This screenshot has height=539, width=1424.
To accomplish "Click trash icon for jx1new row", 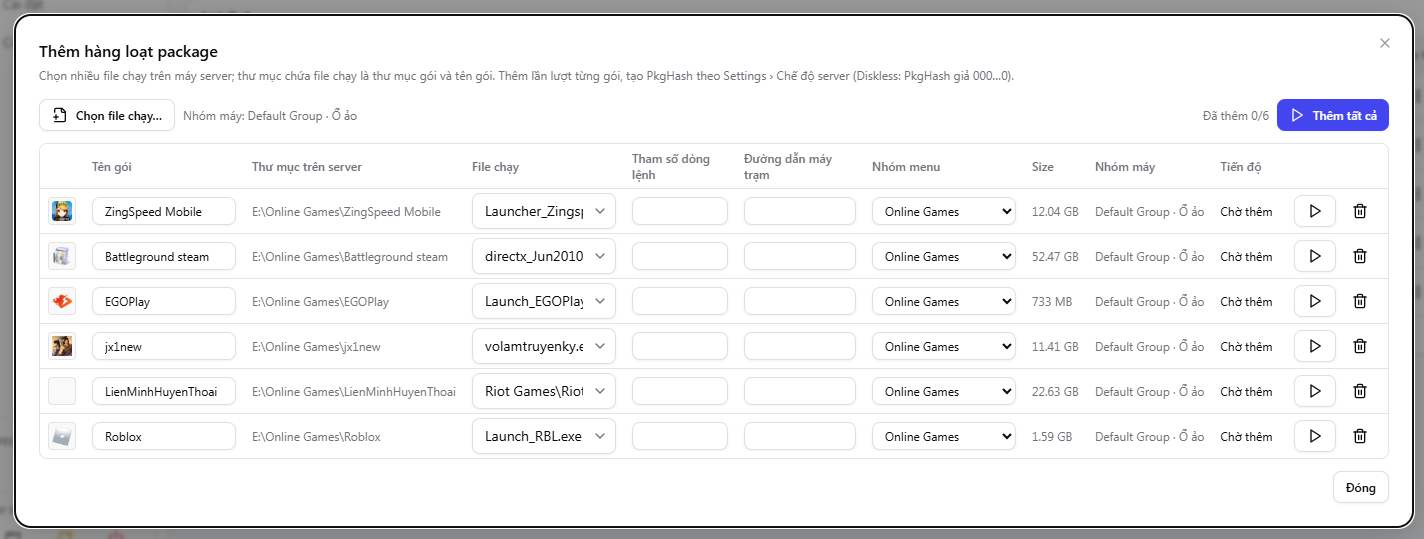I will (1360, 346).
